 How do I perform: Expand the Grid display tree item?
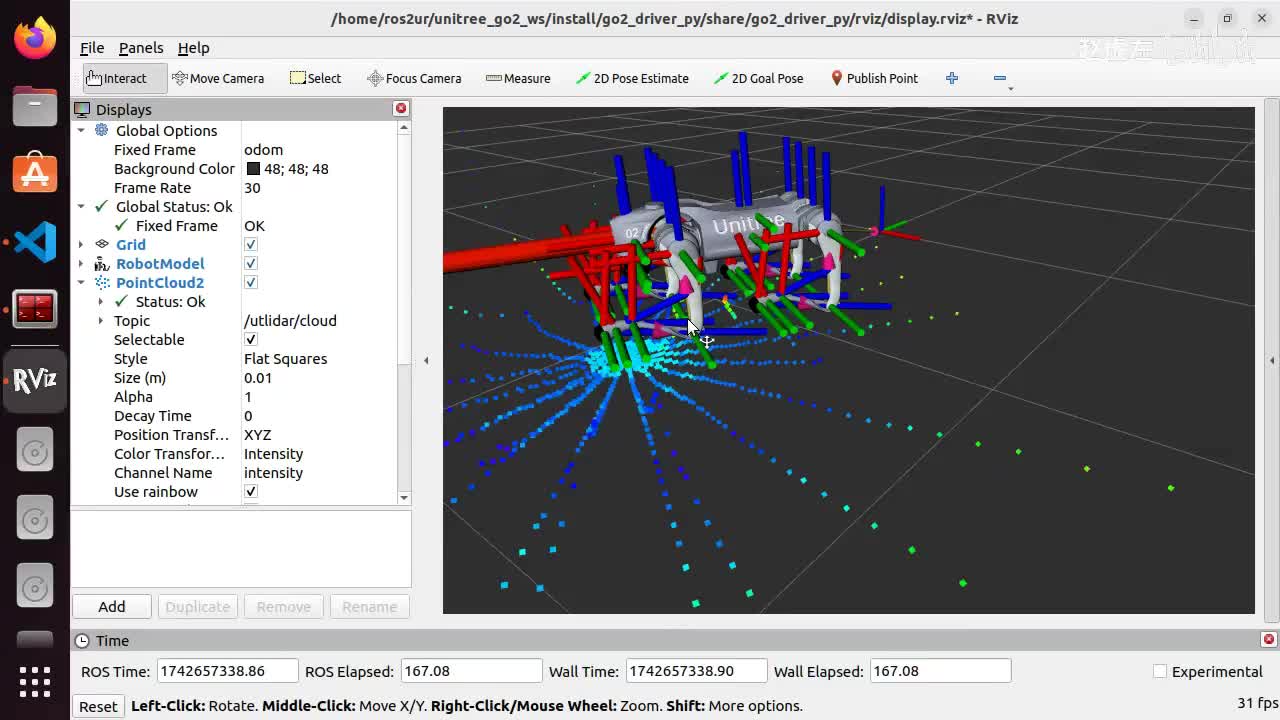pos(81,245)
